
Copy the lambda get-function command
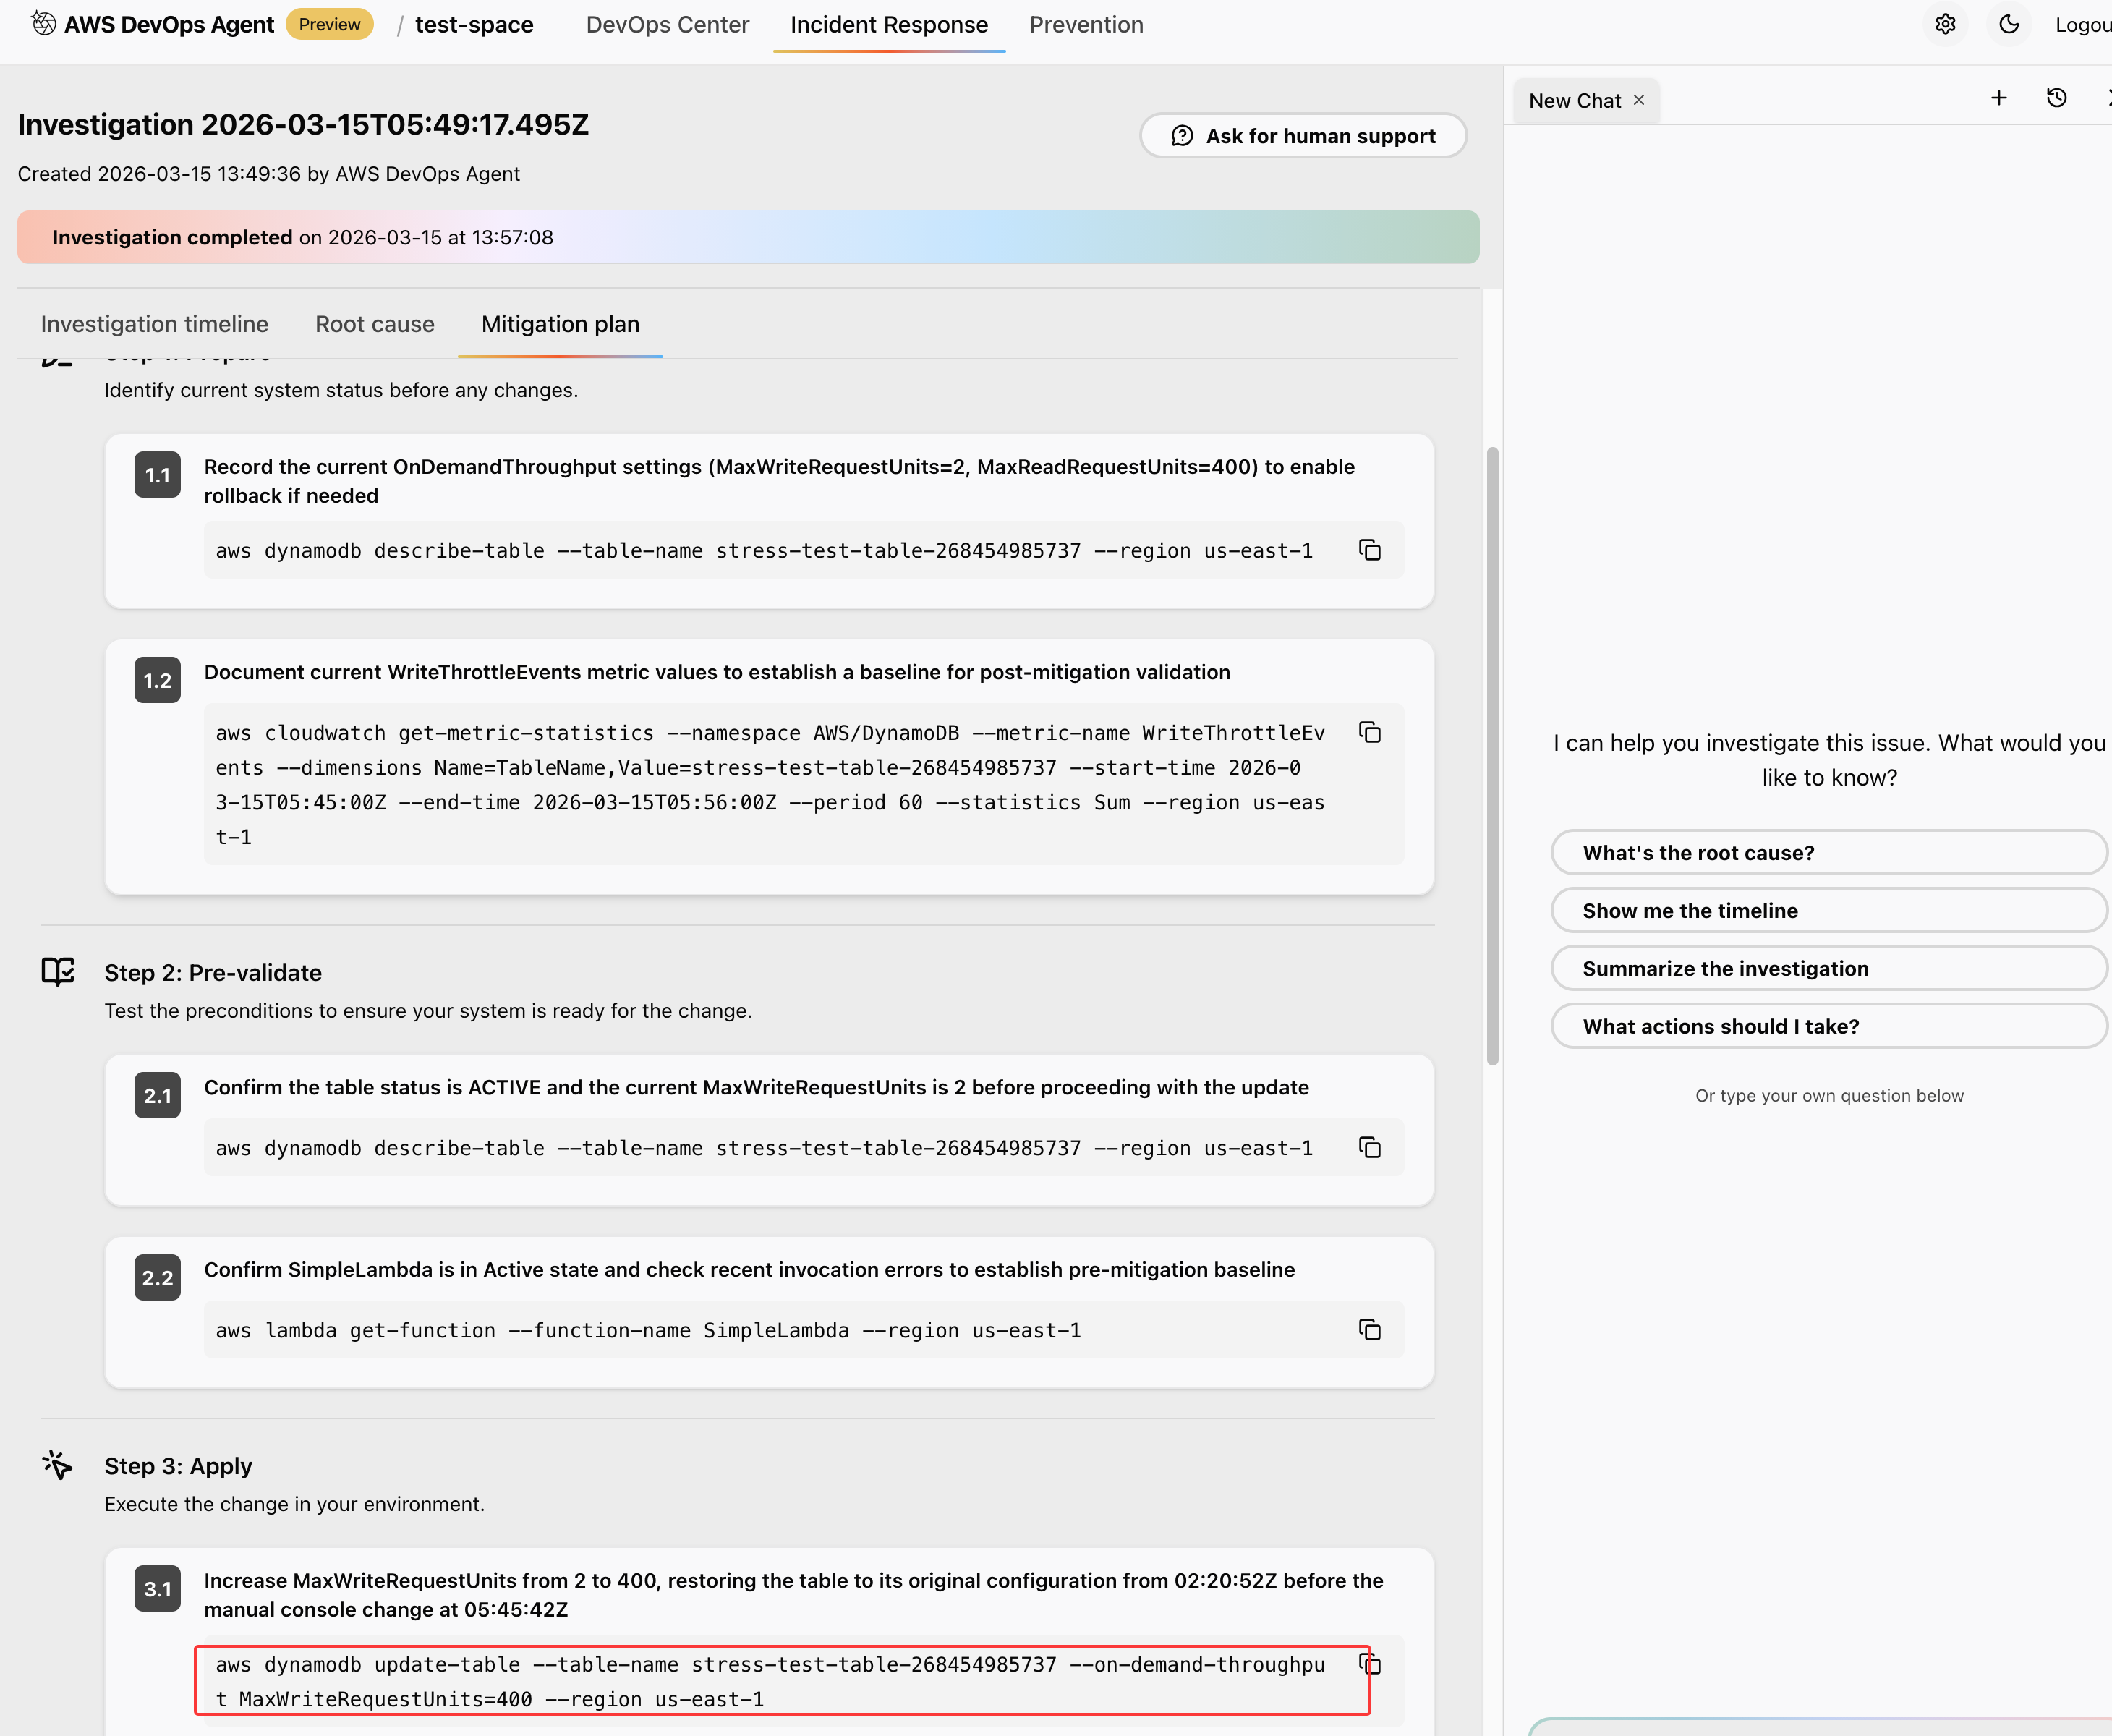click(x=1369, y=1329)
